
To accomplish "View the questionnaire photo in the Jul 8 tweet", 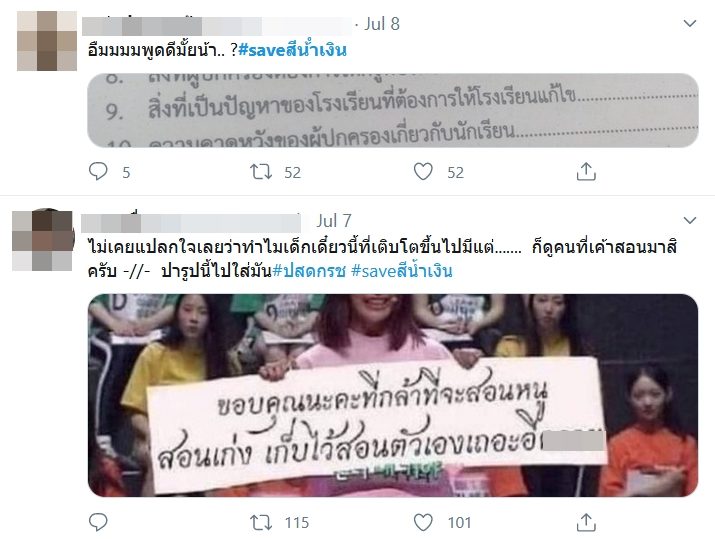I will click(x=393, y=110).
